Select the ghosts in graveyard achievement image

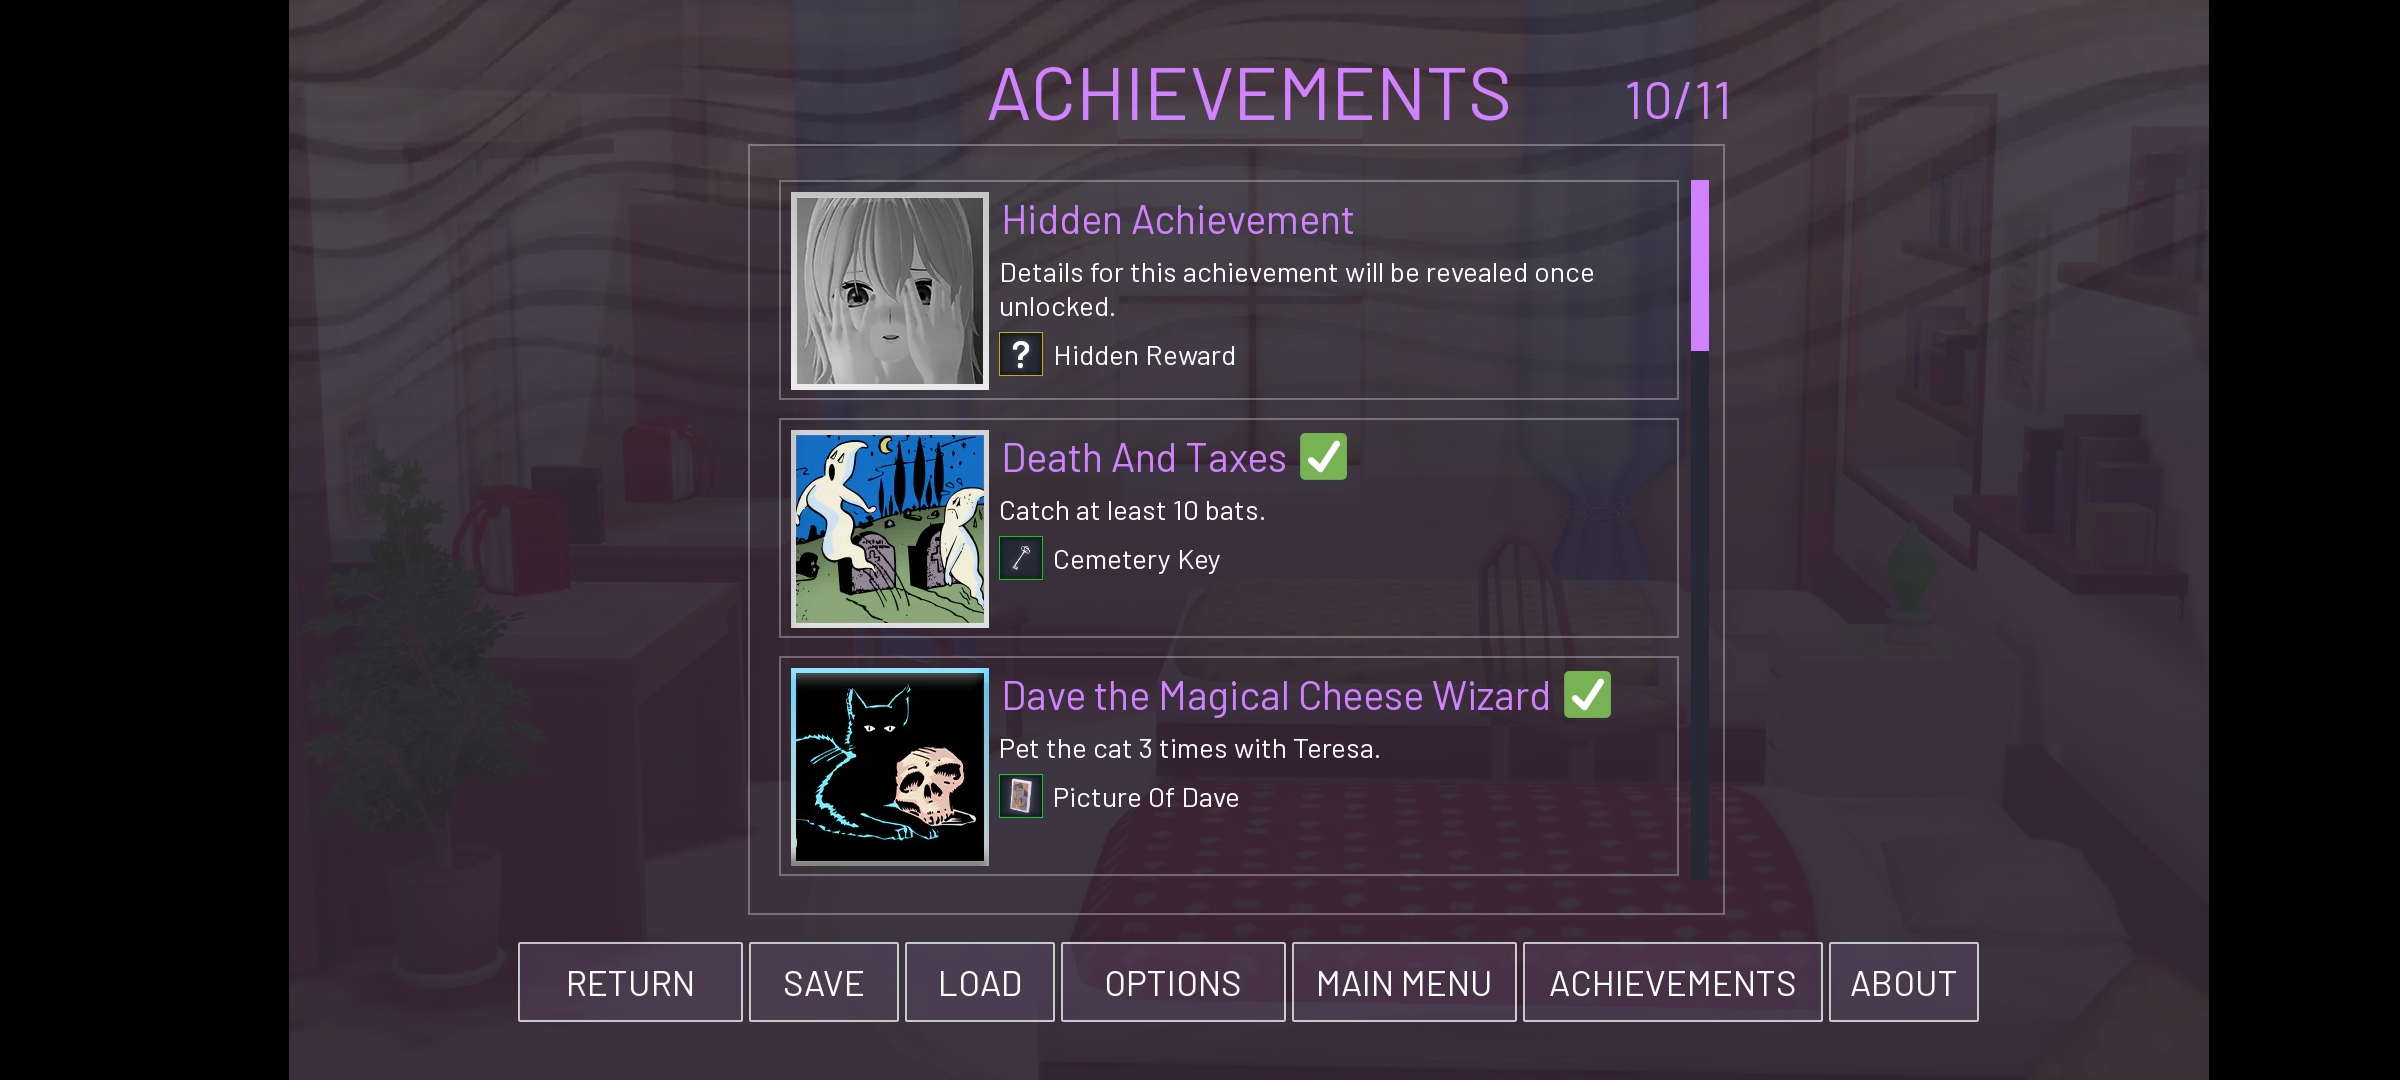tap(890, 528)
